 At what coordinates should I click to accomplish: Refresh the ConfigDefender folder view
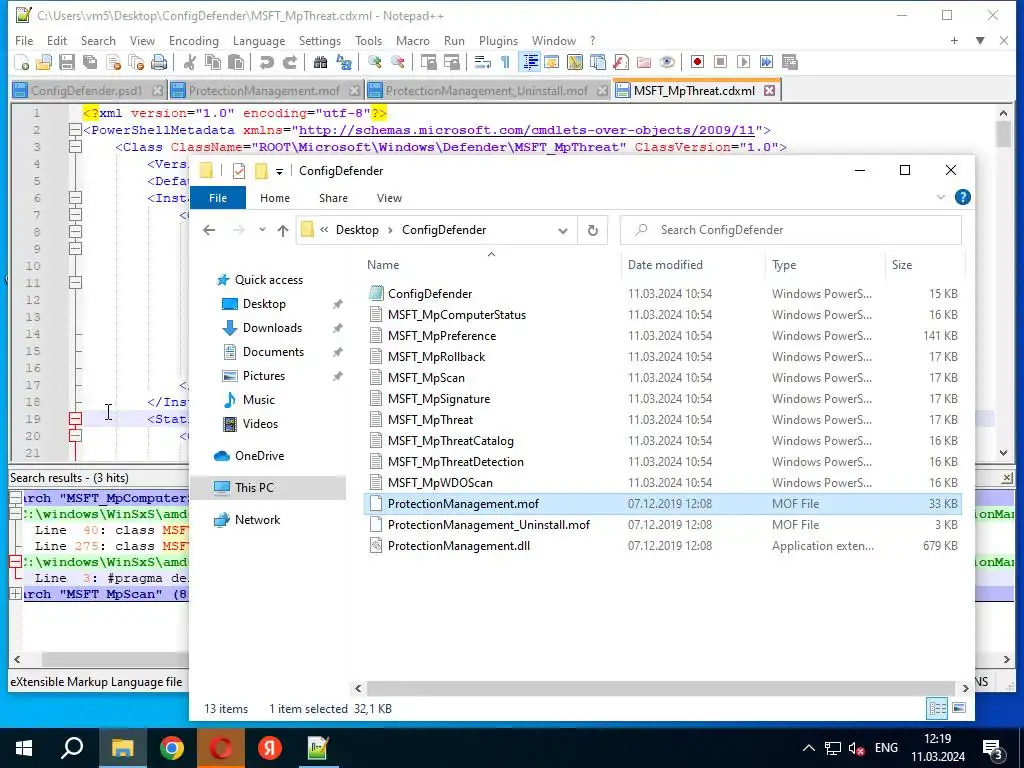coord(592,230)
